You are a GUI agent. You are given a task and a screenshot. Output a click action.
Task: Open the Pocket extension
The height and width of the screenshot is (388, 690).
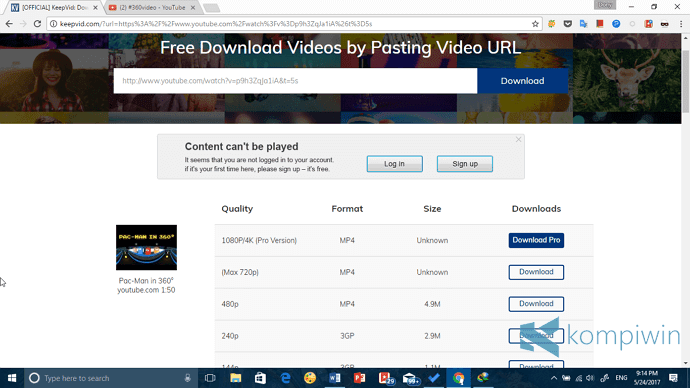pos(568,24)
